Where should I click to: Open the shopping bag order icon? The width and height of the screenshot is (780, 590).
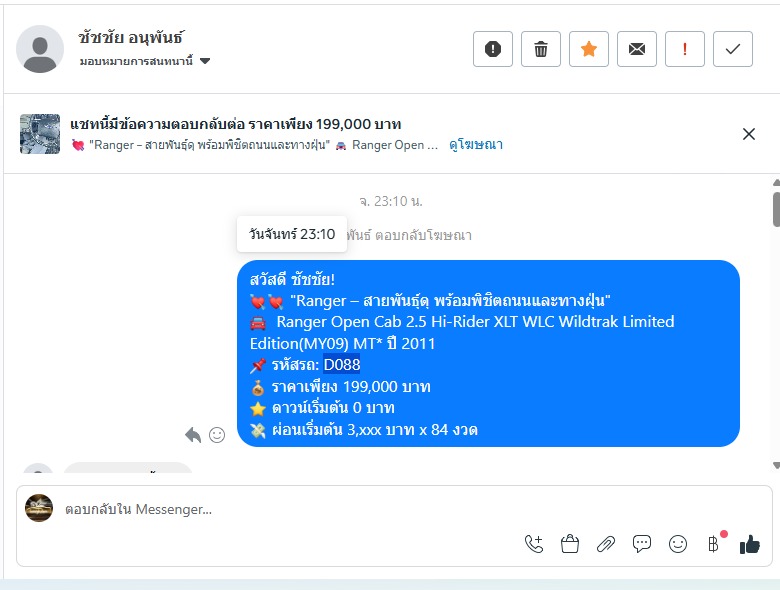coord(570,544)
